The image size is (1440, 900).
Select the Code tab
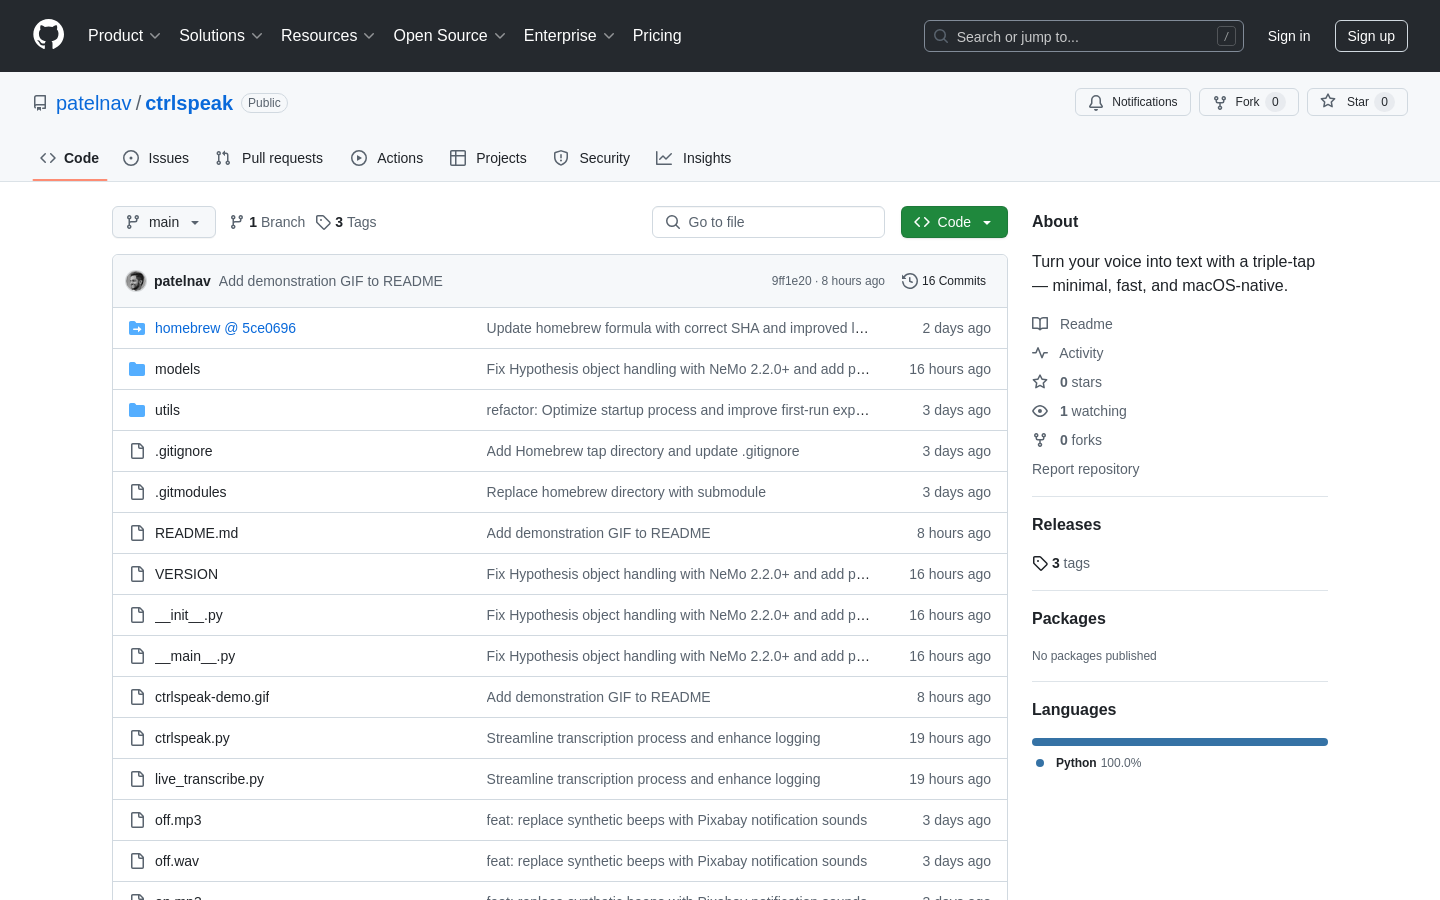(70, 158)
